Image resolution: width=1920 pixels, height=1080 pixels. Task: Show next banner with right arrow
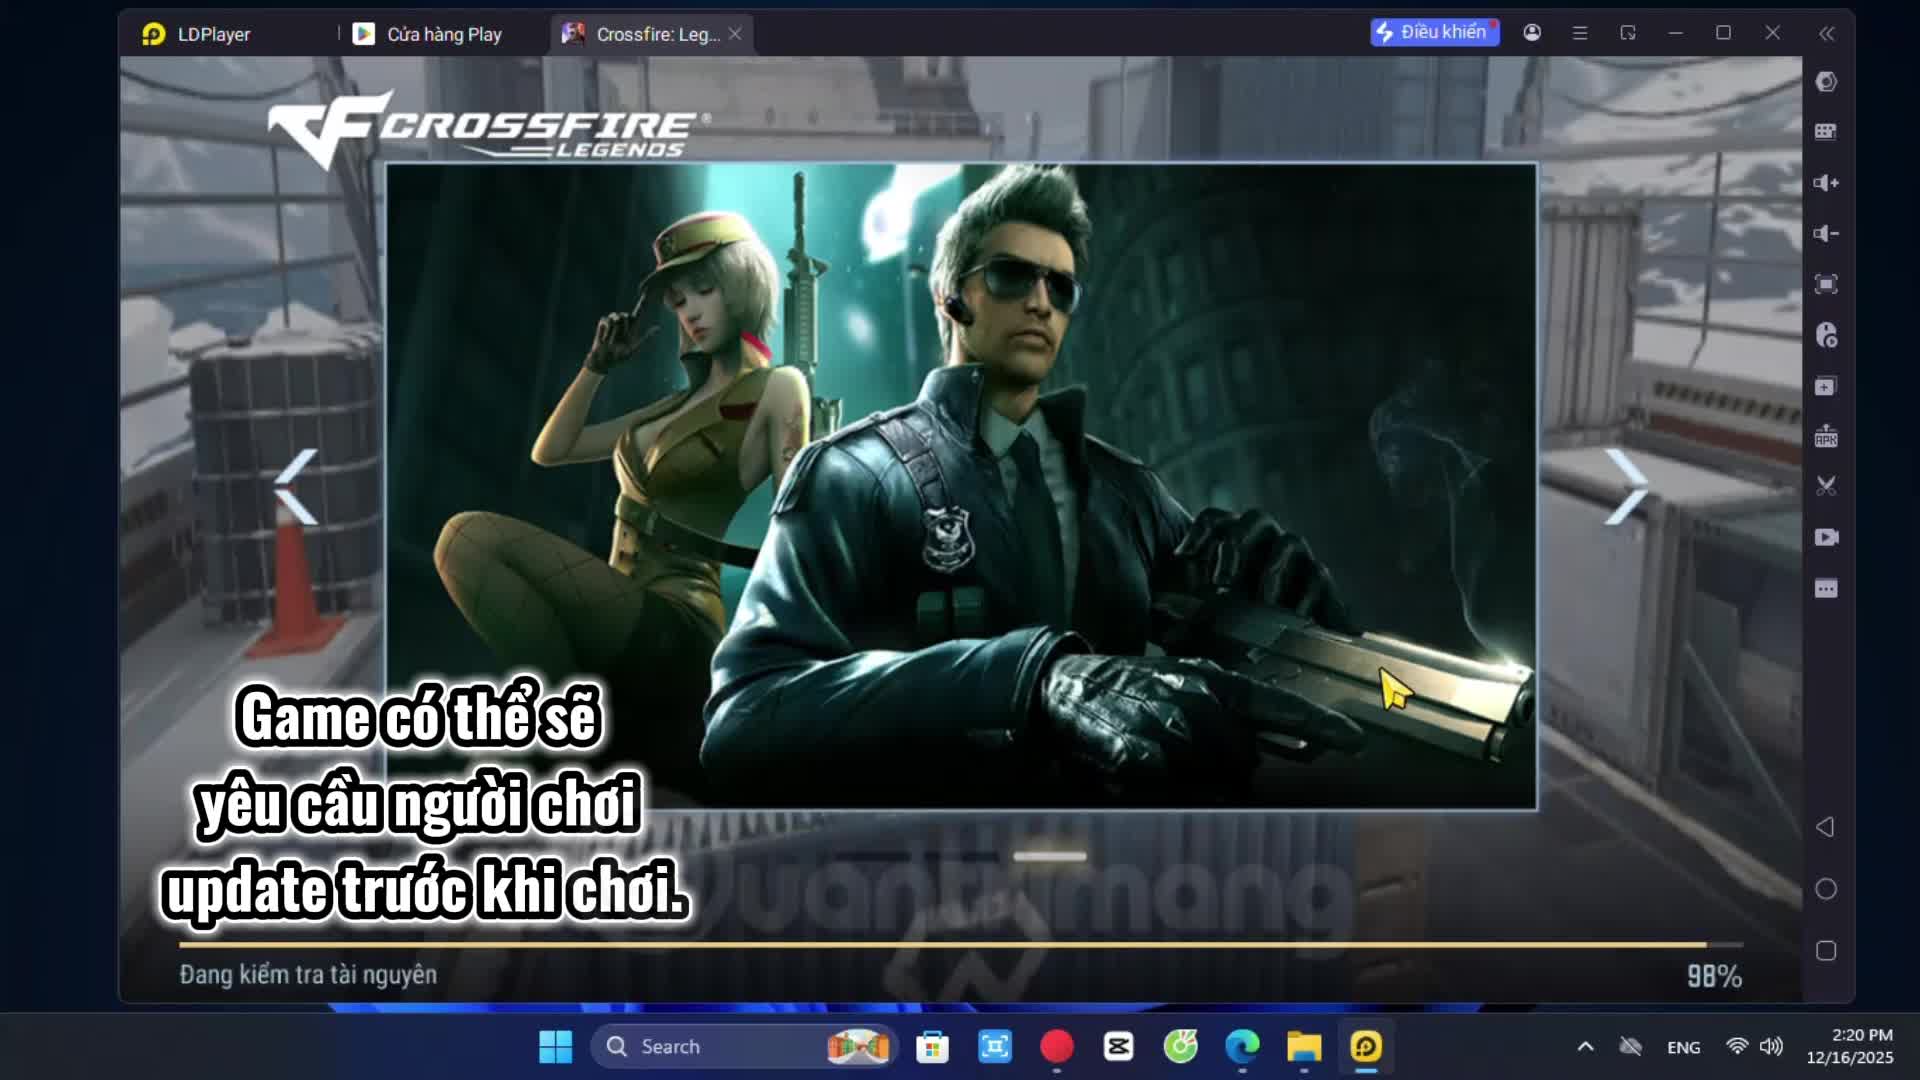pos(1626,487)
